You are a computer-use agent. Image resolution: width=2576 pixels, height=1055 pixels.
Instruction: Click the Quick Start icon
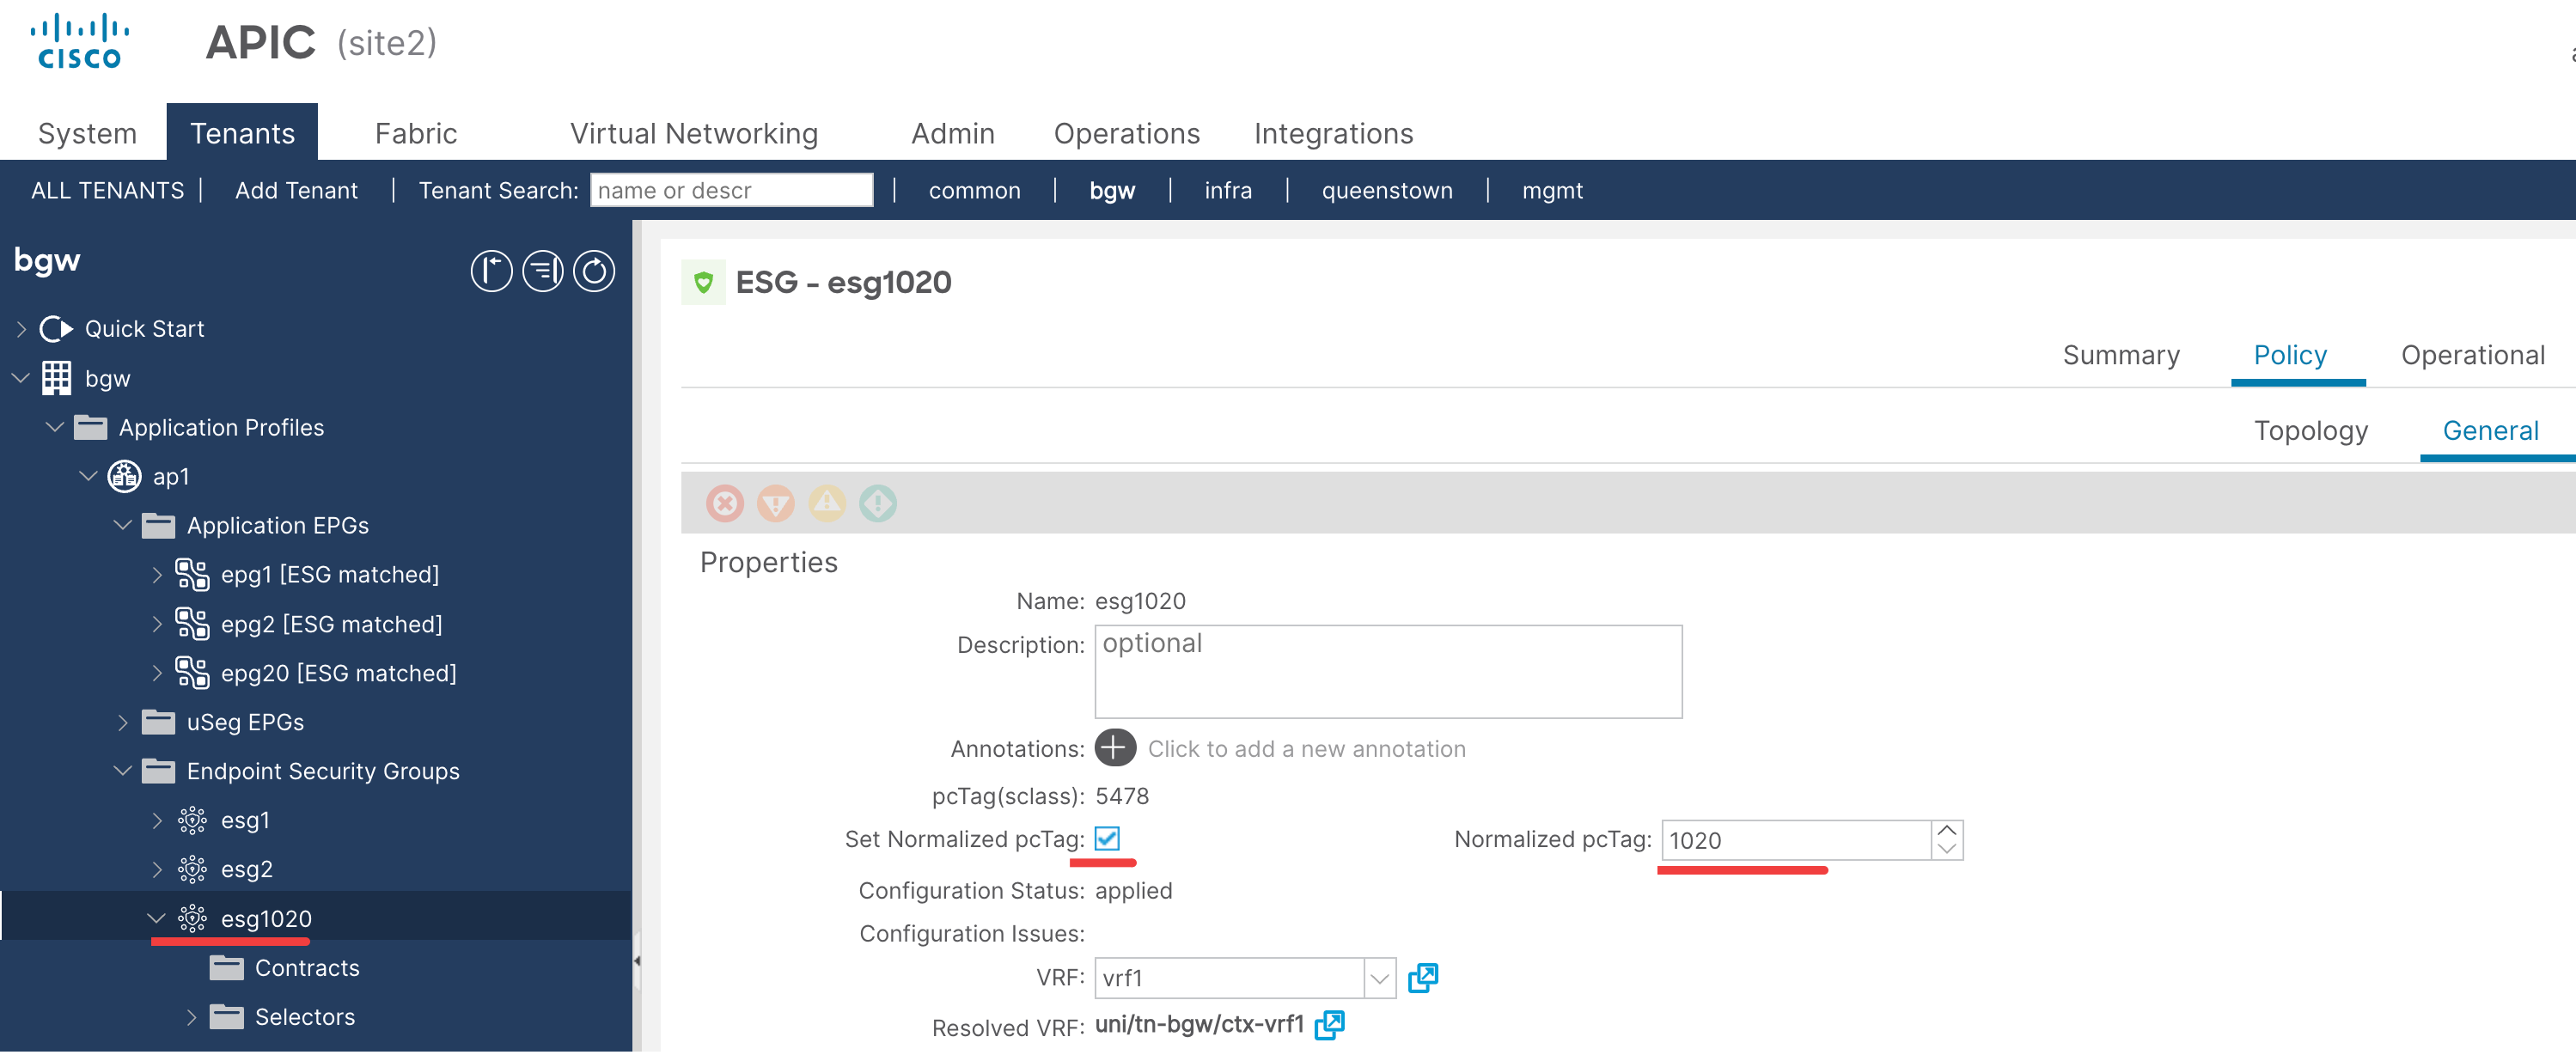pyautogui.click(x=56, y=329)
